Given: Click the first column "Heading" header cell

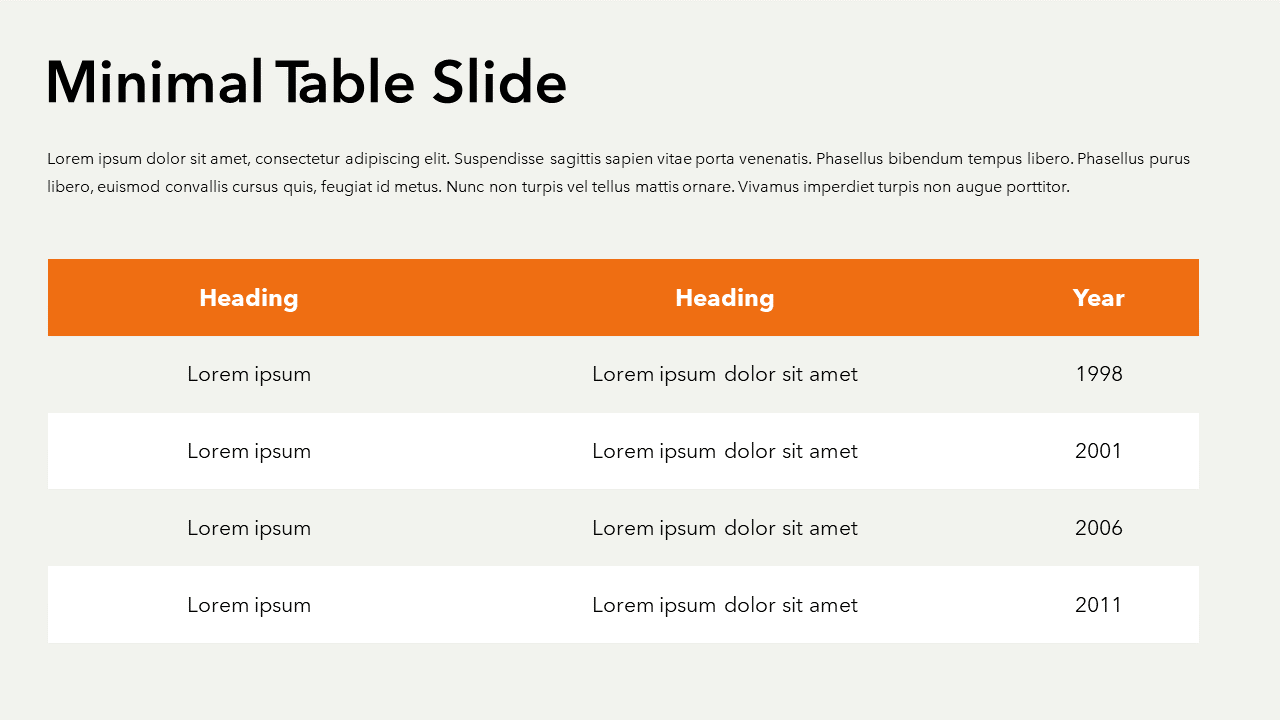Looking at the screenshot, I should tap(249, 298).
